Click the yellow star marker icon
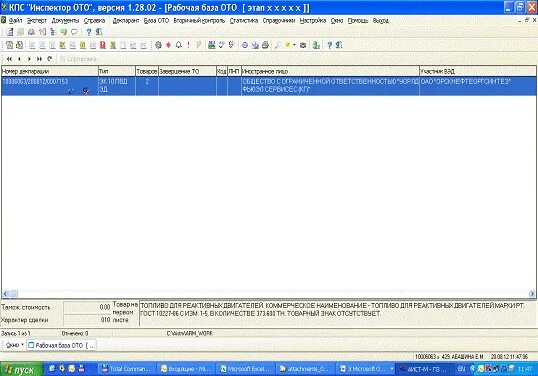Viewport: 538px width, 376px height. pos(288,45)
